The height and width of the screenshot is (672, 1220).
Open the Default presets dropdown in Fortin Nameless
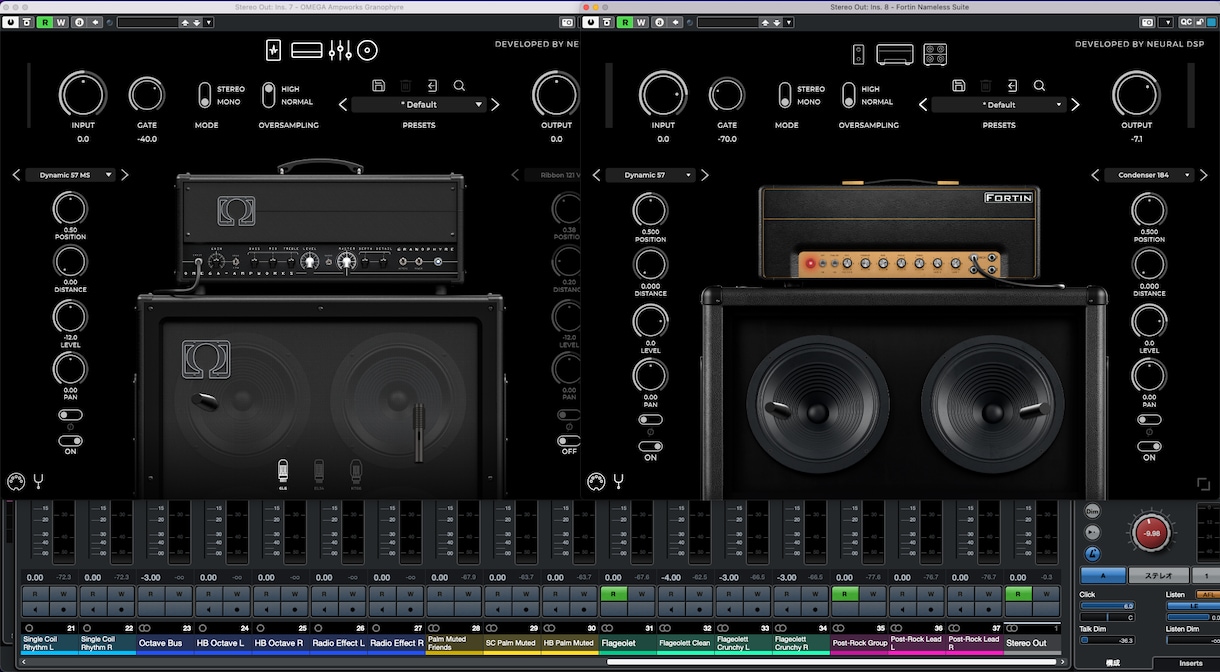tap(999, 104)
